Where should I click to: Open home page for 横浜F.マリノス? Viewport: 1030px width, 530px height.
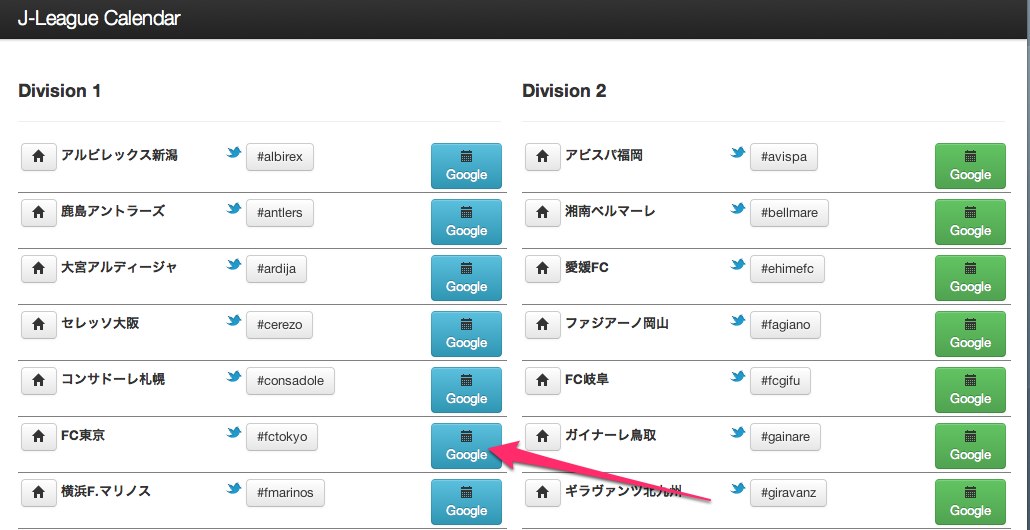[39, 492]
